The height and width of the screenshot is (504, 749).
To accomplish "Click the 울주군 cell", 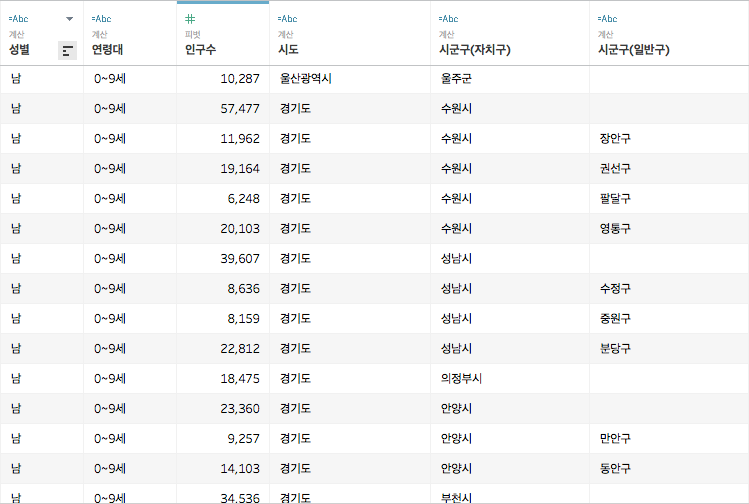I will (456, 78).
